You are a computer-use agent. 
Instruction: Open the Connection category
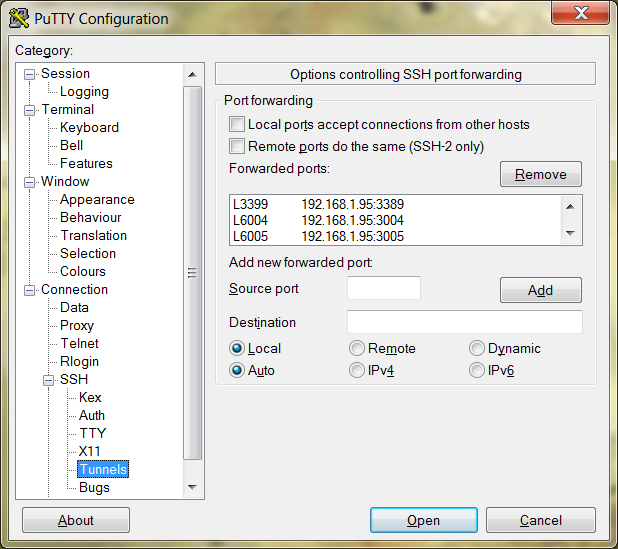tap(74, 289)
